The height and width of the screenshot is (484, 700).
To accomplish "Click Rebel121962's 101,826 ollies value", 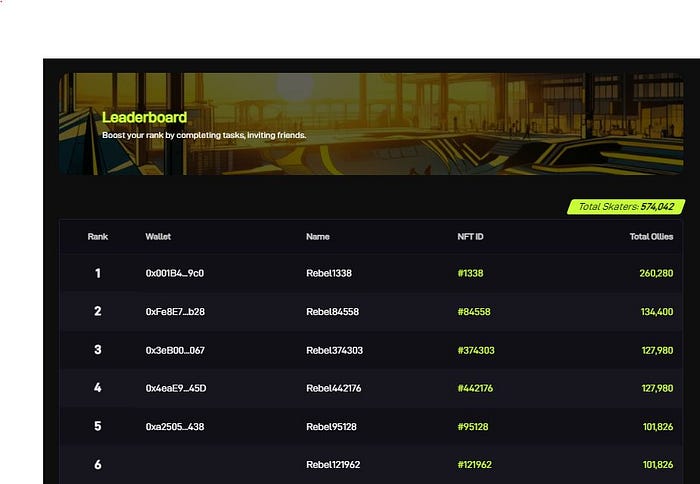I will [x=658, y=465].
